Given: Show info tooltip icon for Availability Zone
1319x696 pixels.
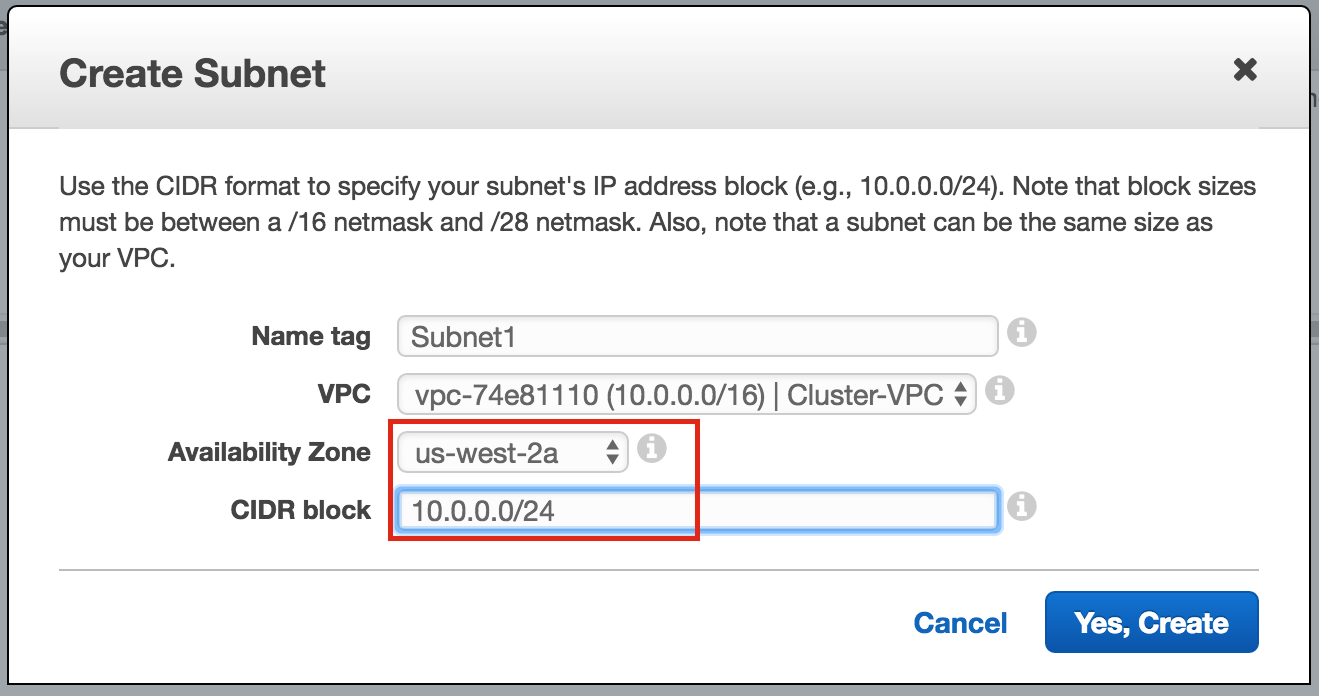Looking at the screenshot, I should (x=651, y=449).
